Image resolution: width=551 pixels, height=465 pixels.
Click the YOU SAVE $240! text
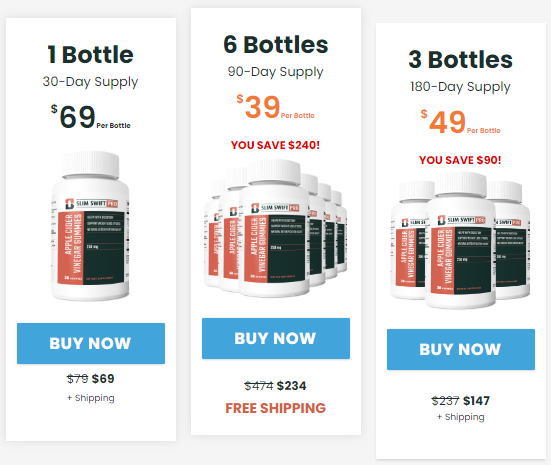click(x=276, y=145)
